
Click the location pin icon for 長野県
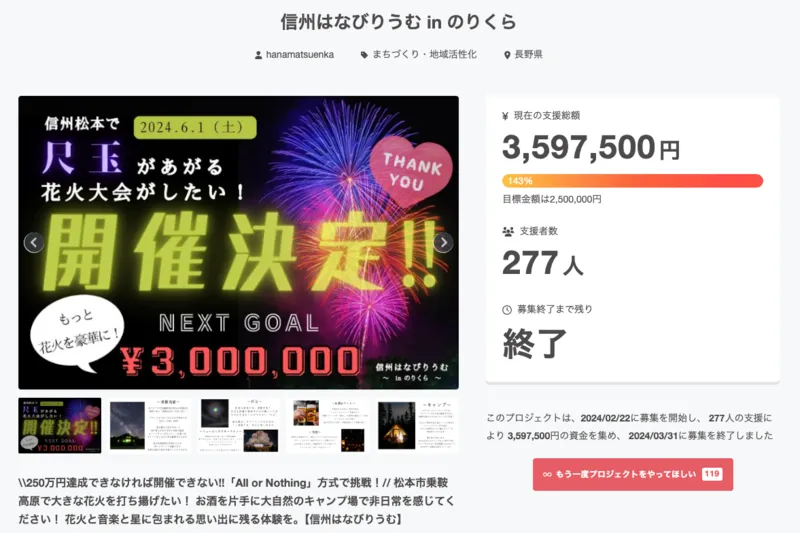[508, 55]
